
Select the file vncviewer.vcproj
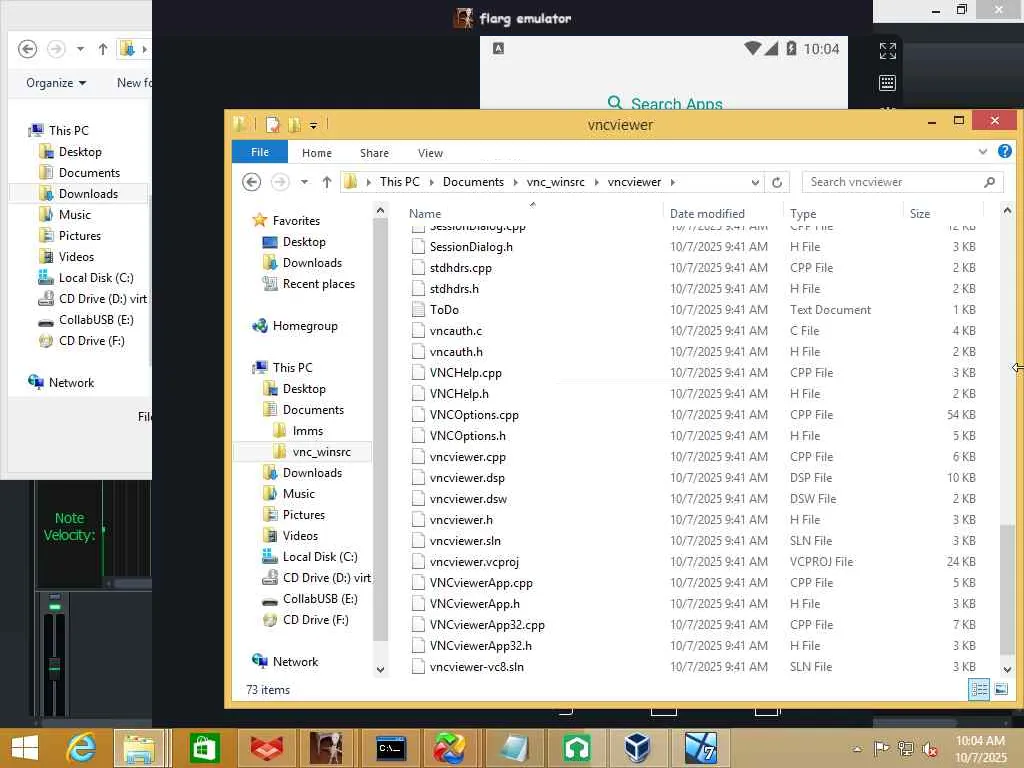coord(474,562)
